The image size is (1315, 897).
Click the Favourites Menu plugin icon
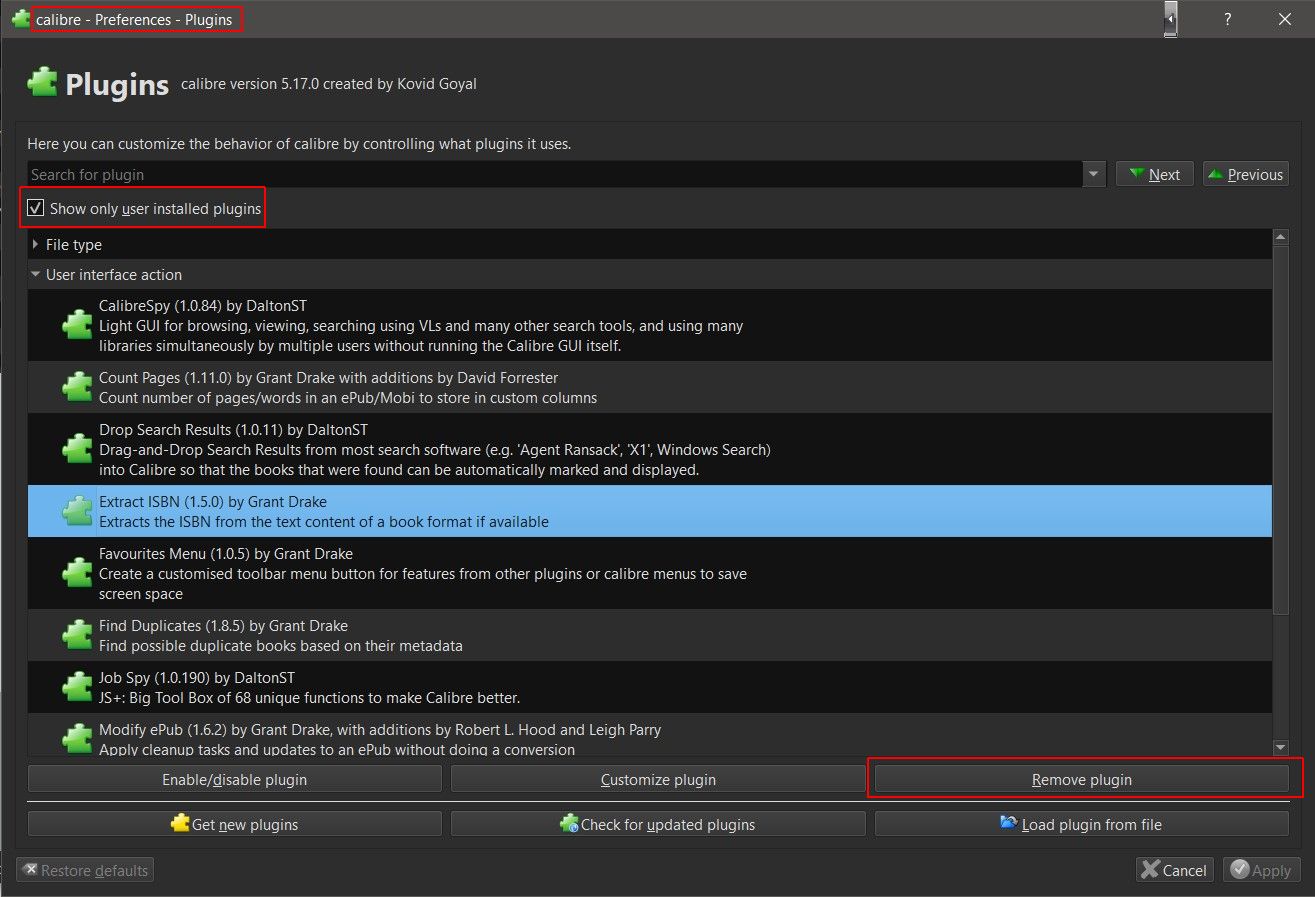pyautogui.click(x=77, y=573)
